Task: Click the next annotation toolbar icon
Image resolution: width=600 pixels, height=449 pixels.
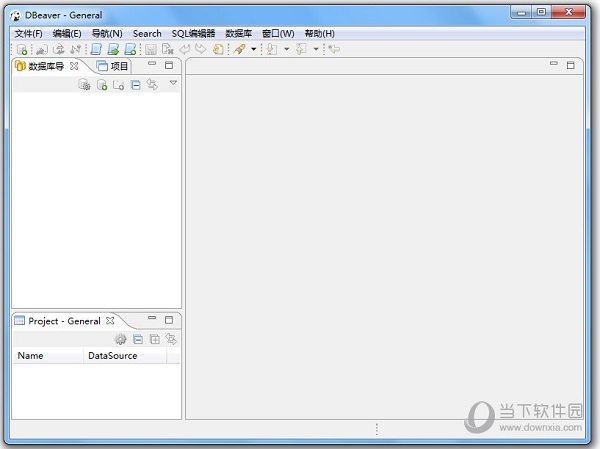Action: [272, 49]
